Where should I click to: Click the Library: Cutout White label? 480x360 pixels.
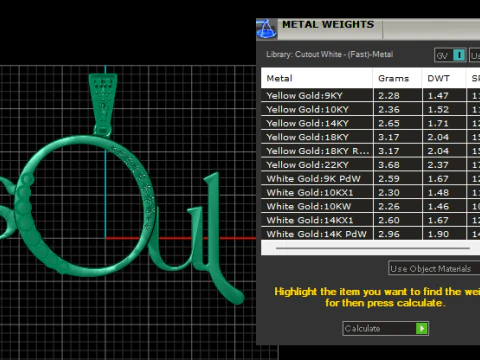[x=330, y=54]
